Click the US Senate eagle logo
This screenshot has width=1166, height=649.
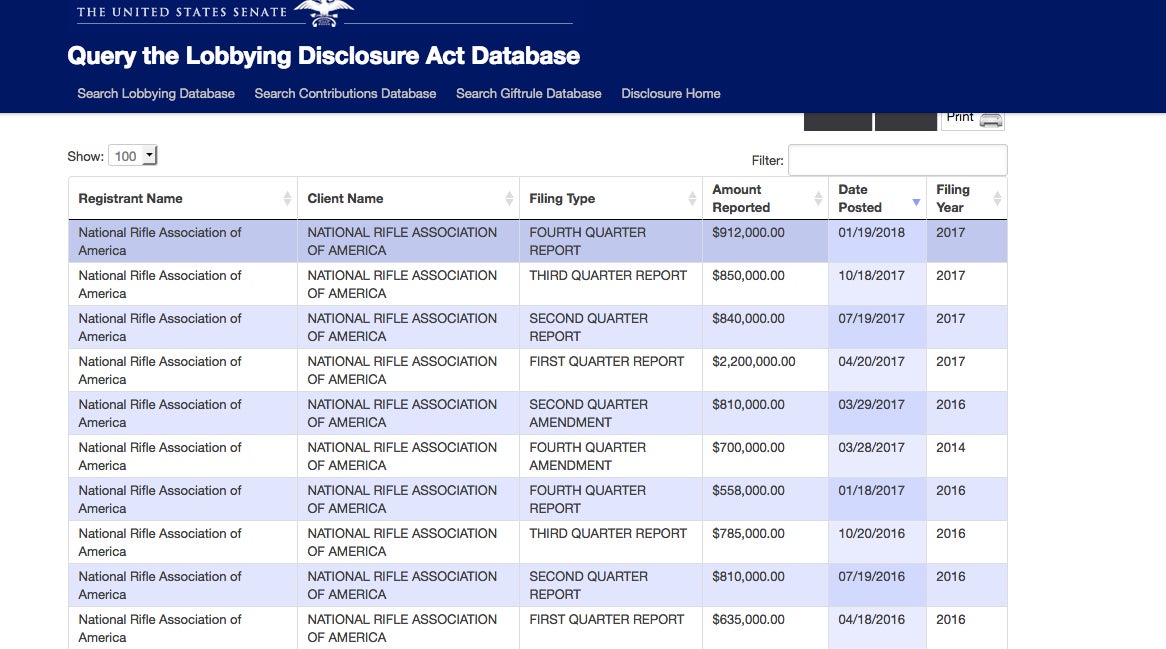[x=323, y=13]
